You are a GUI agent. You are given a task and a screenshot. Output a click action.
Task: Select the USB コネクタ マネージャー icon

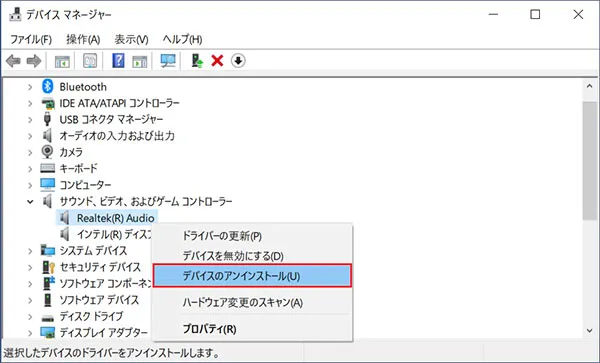click(47, 119)
